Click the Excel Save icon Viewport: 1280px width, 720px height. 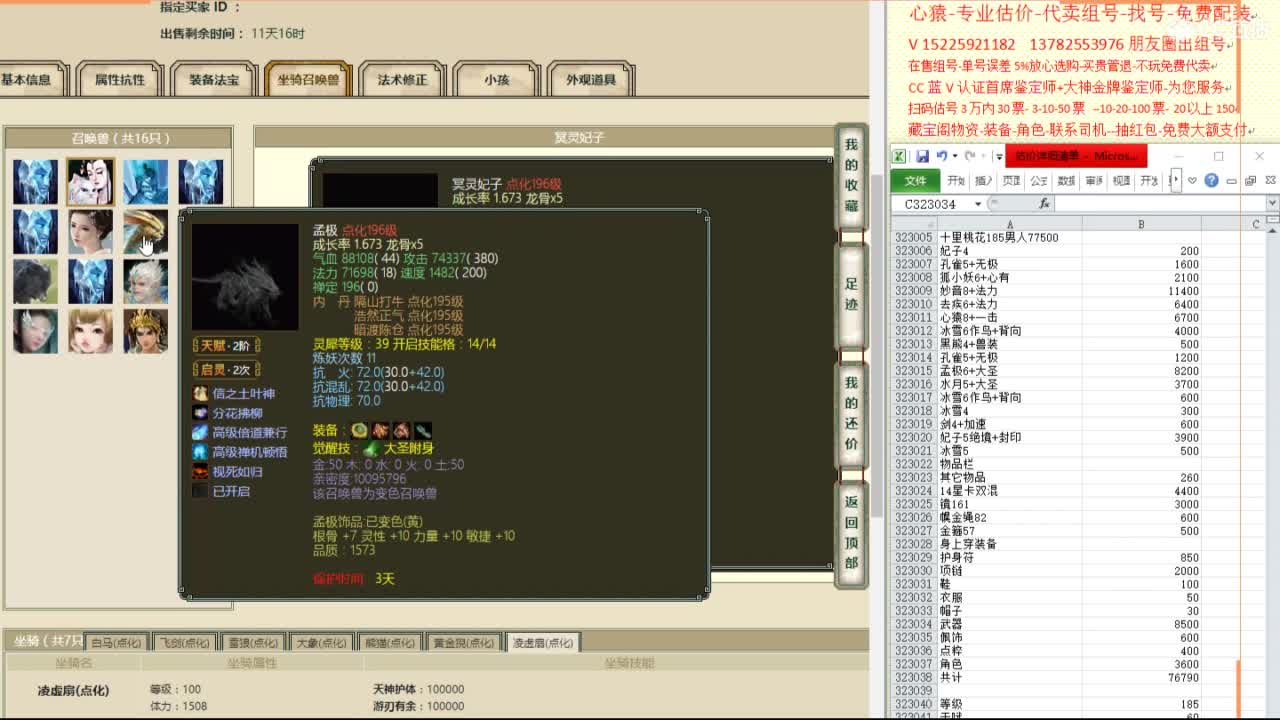923,155
